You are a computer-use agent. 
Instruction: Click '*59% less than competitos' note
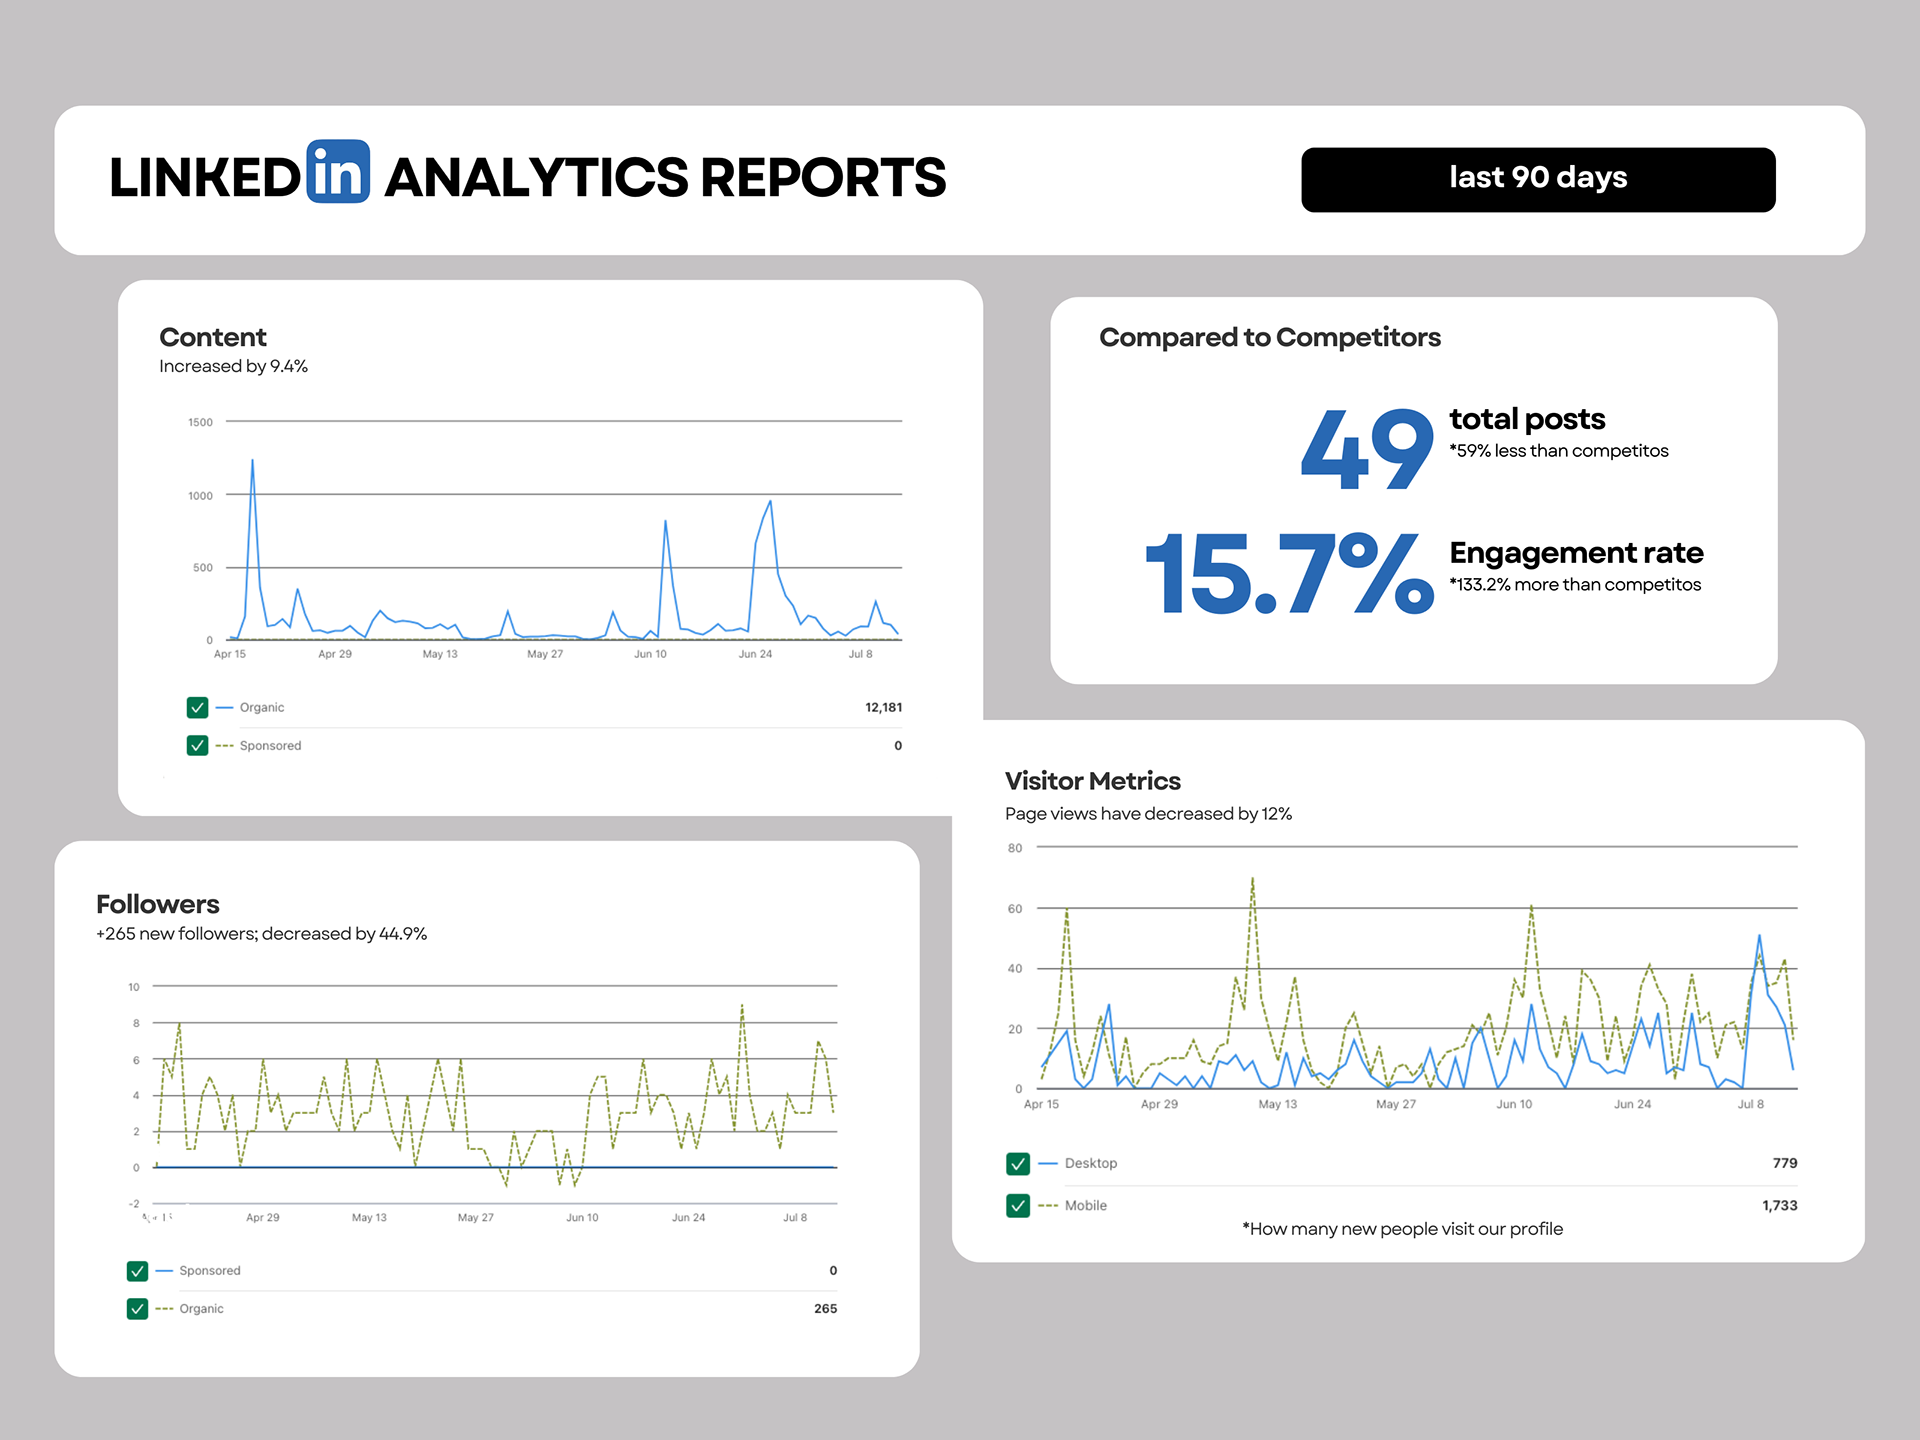1559,451
